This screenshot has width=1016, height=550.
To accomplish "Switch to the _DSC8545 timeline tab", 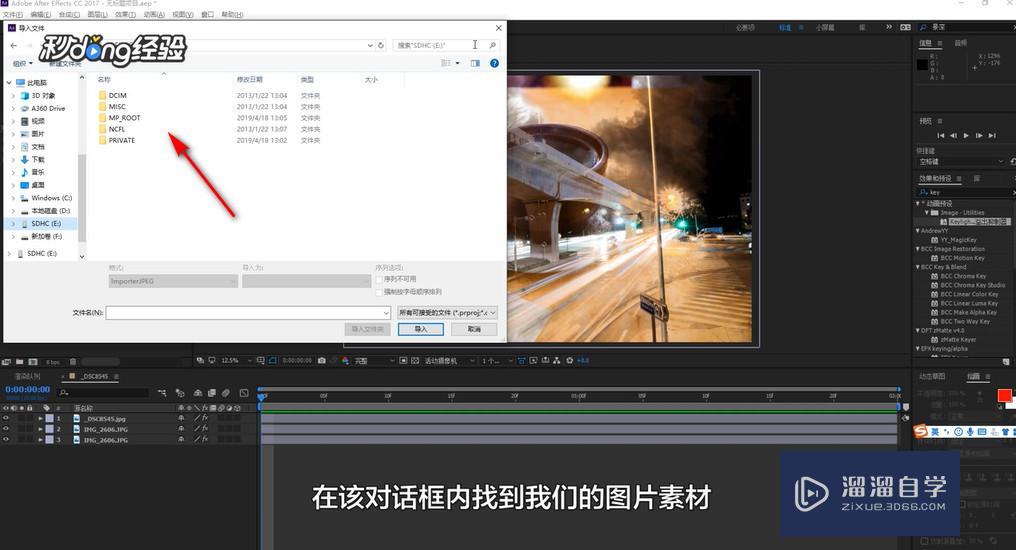I will pos(94,376).
